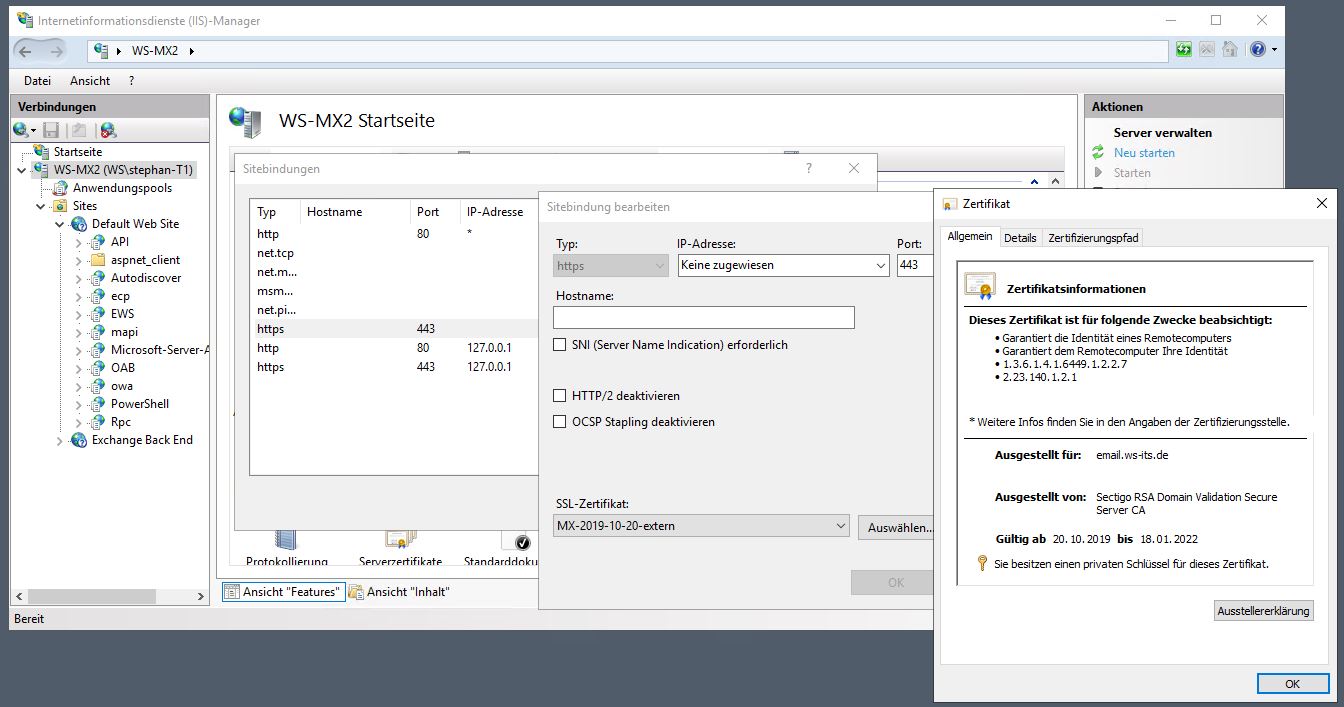This screenshot has height=707, width=1344.
Task: Click the owa application icon in tree
Action: (98, 386)
